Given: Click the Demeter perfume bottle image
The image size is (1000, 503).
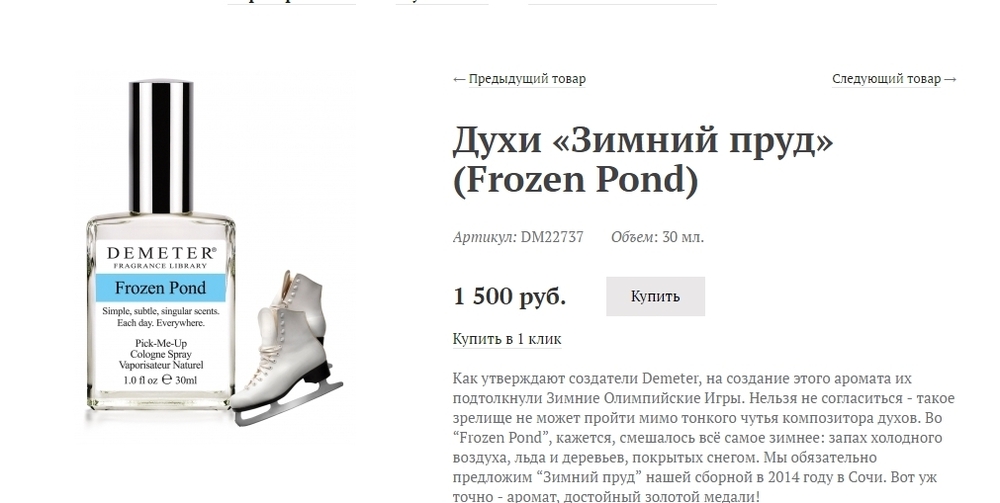Looking at the screenshot, I should point(161,245).
